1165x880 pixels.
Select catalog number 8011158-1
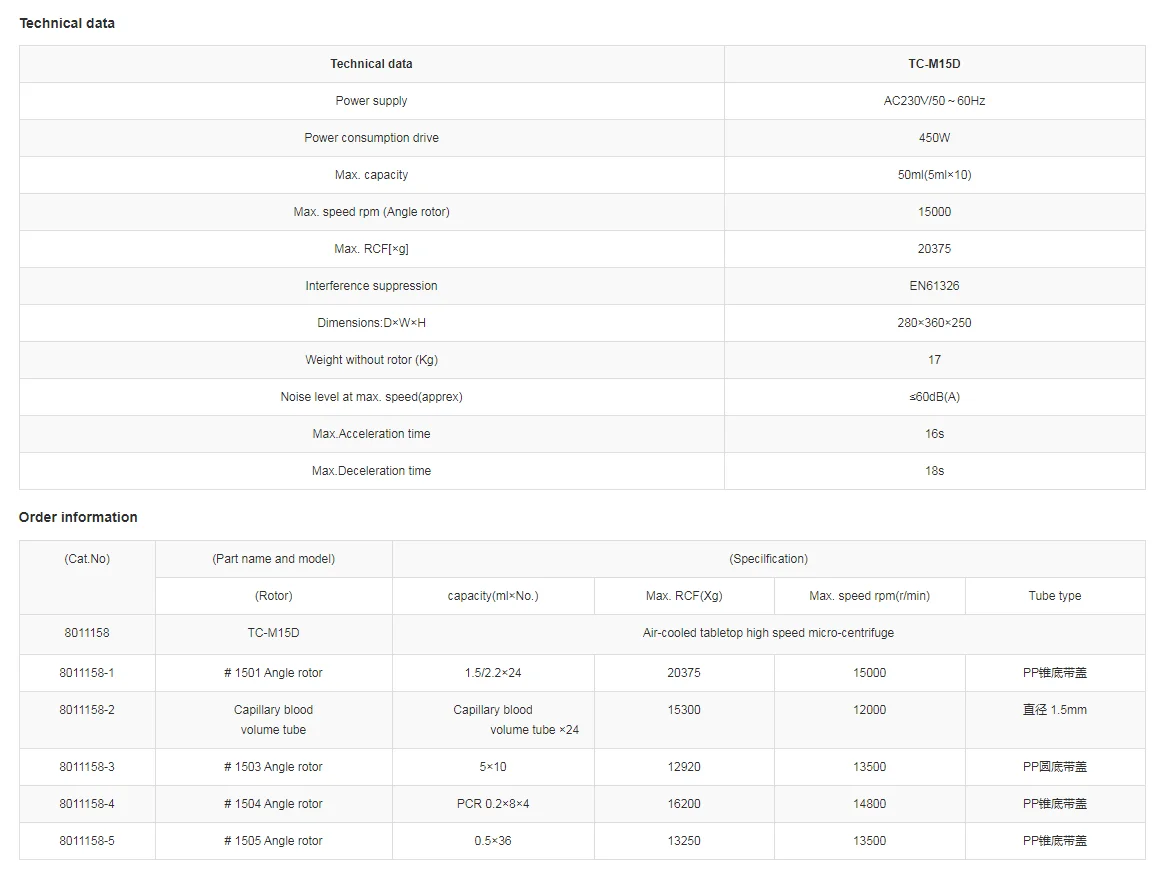point(87,673)
